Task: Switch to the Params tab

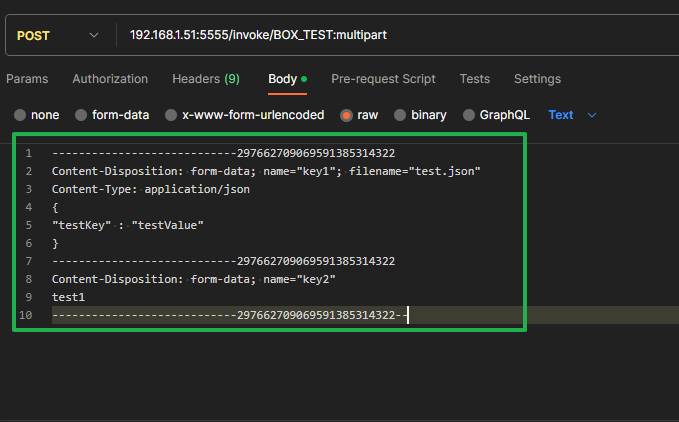Action: coord(26,79)
